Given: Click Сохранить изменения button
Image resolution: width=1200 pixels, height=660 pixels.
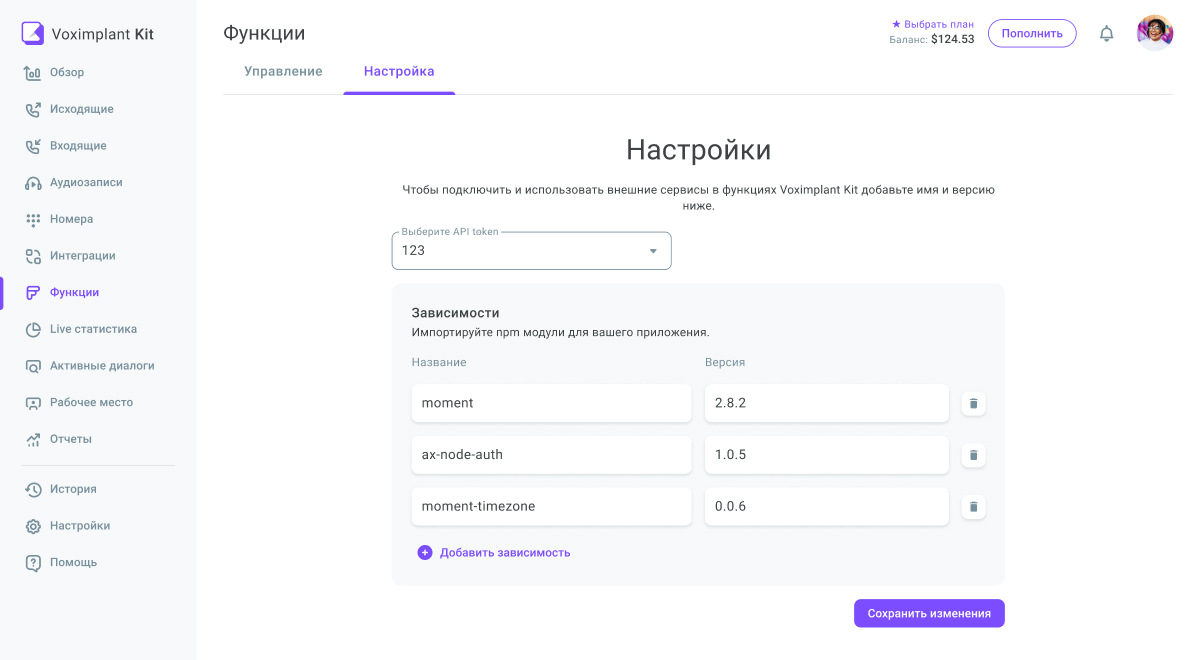Looking at the screenshot, I should click(929, 614).
